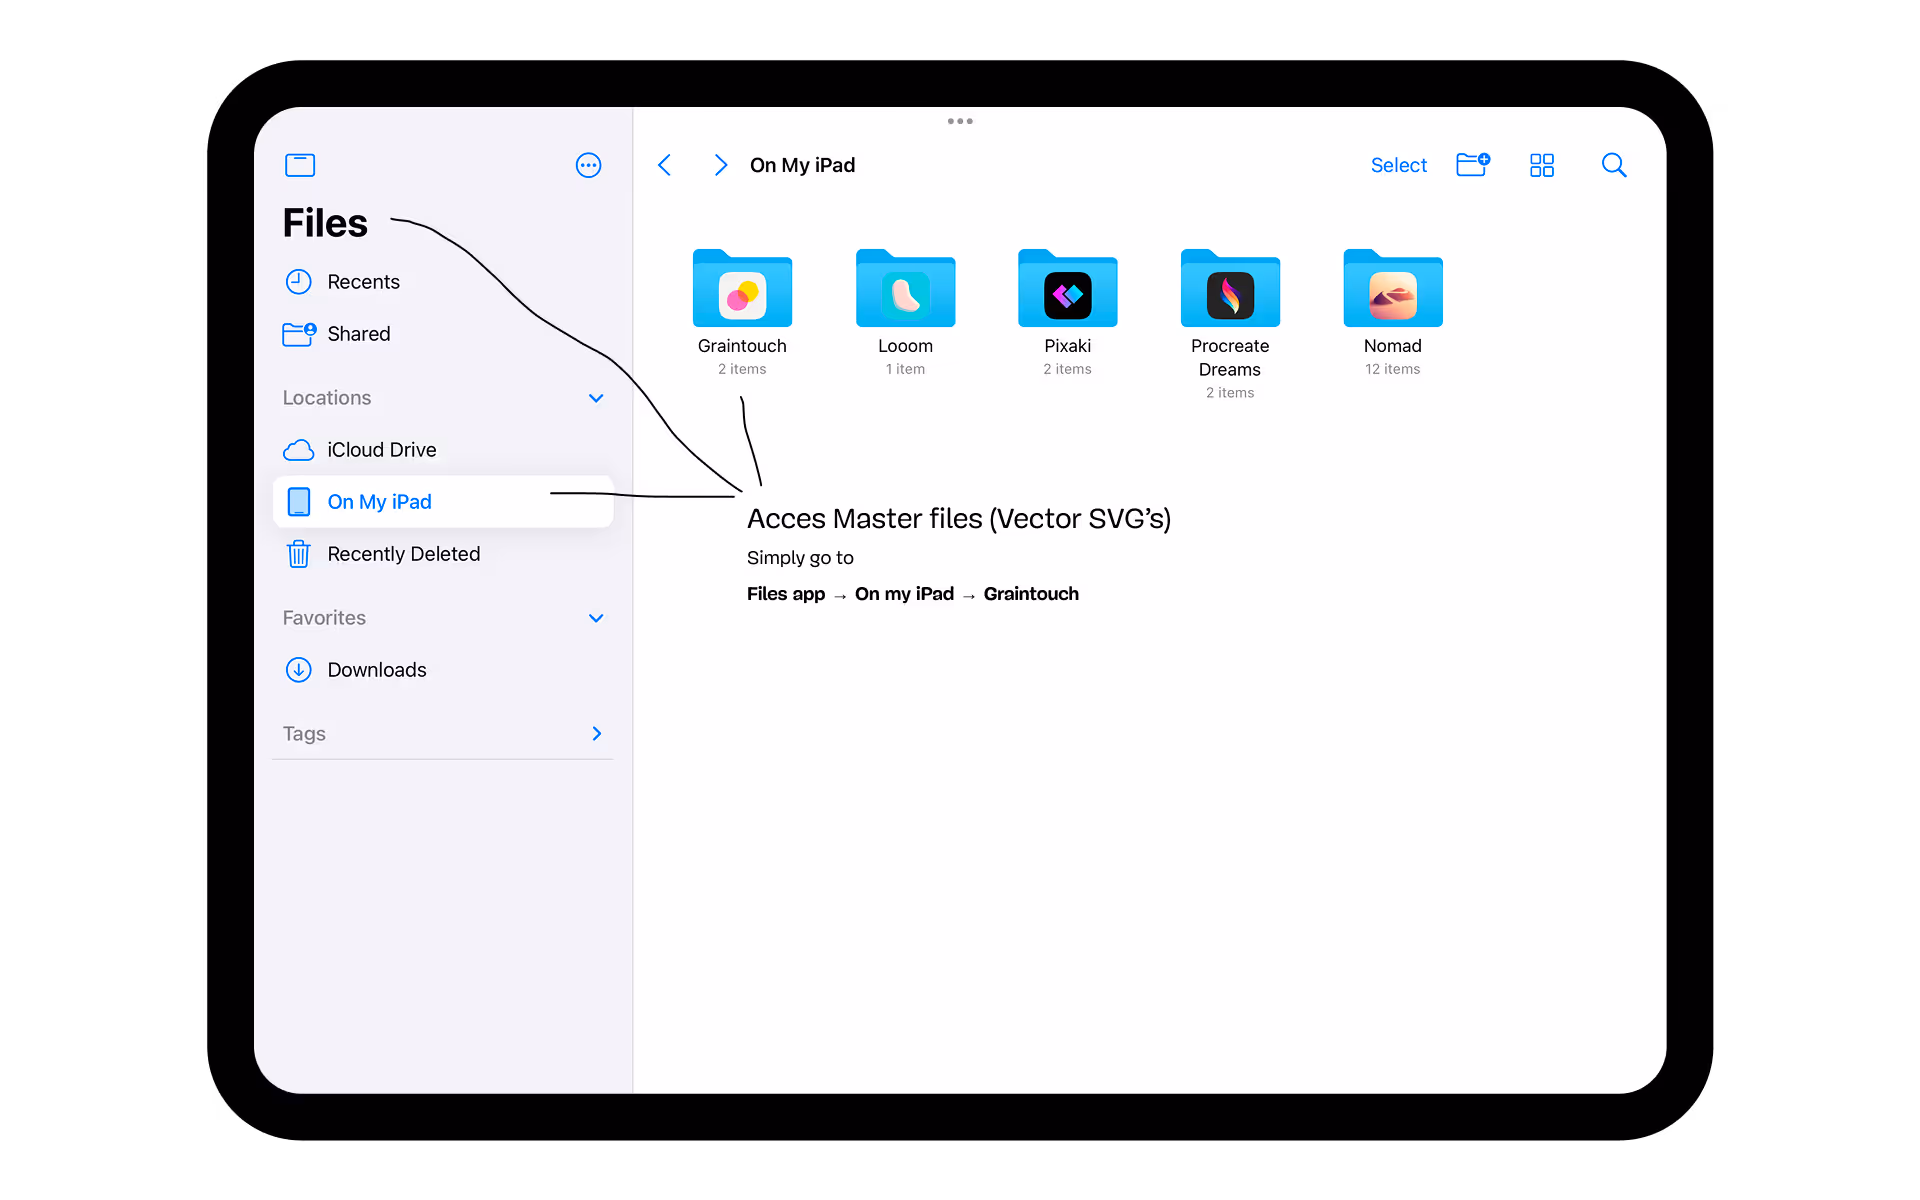Tap the three-dot multitasking handle at top
Image resolution: width=1920 pixels, height=1200 pixels.
[960, 121]
